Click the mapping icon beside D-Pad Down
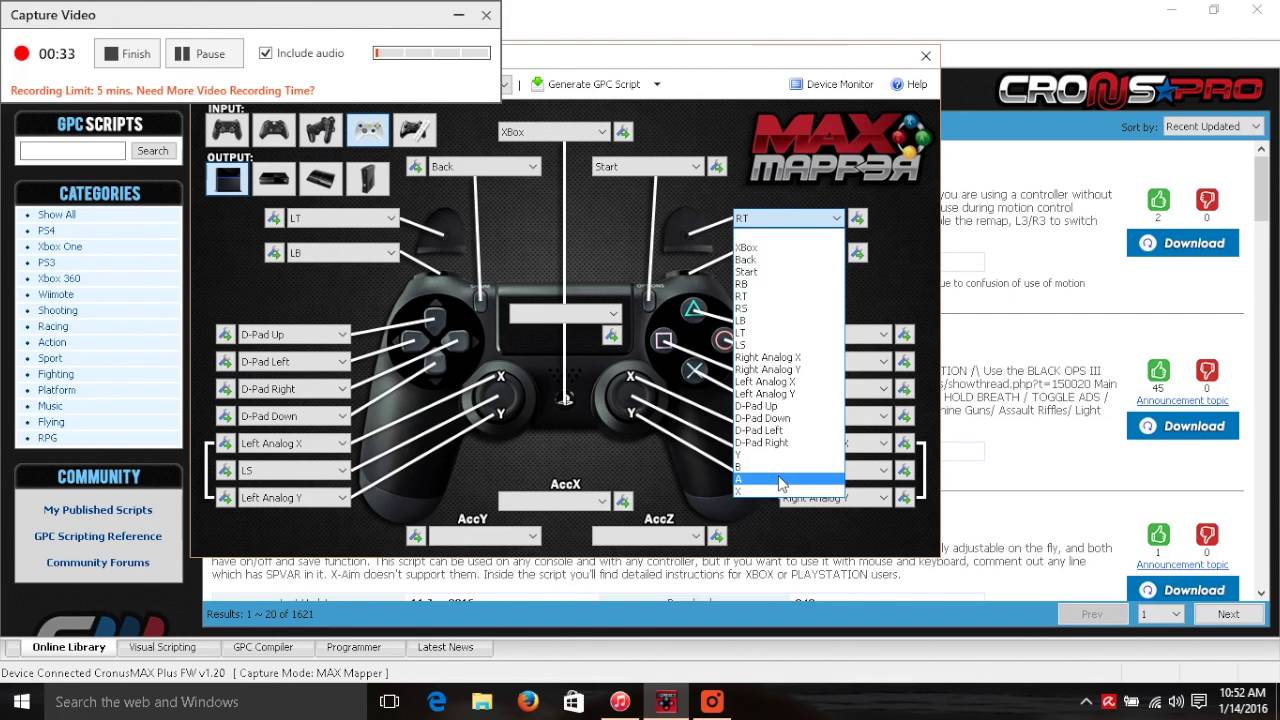 coord(225,416)
